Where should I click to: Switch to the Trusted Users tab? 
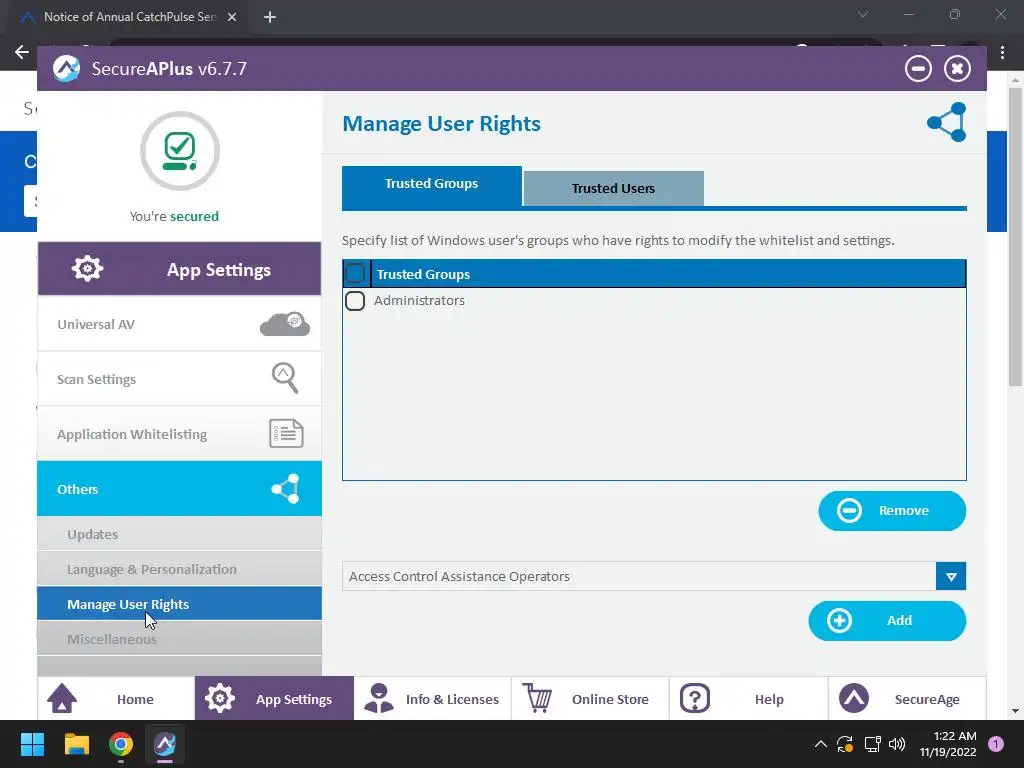[x=613, y=188]
